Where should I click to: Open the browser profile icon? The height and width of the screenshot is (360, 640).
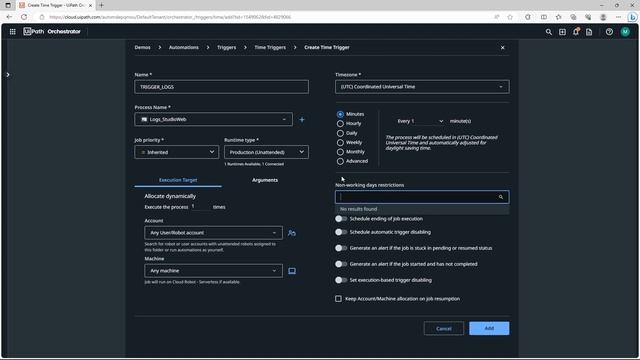click(x=603, y=17)
